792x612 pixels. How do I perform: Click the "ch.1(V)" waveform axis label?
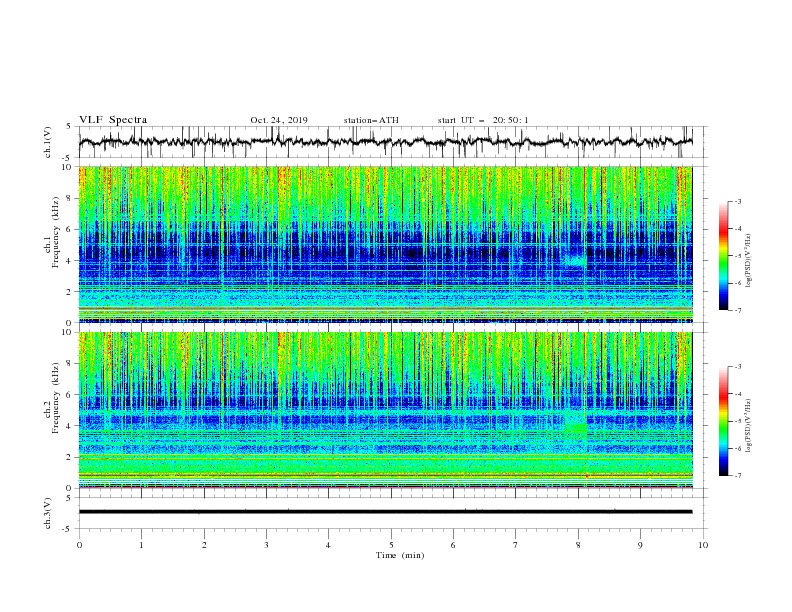tap(48, 142)
